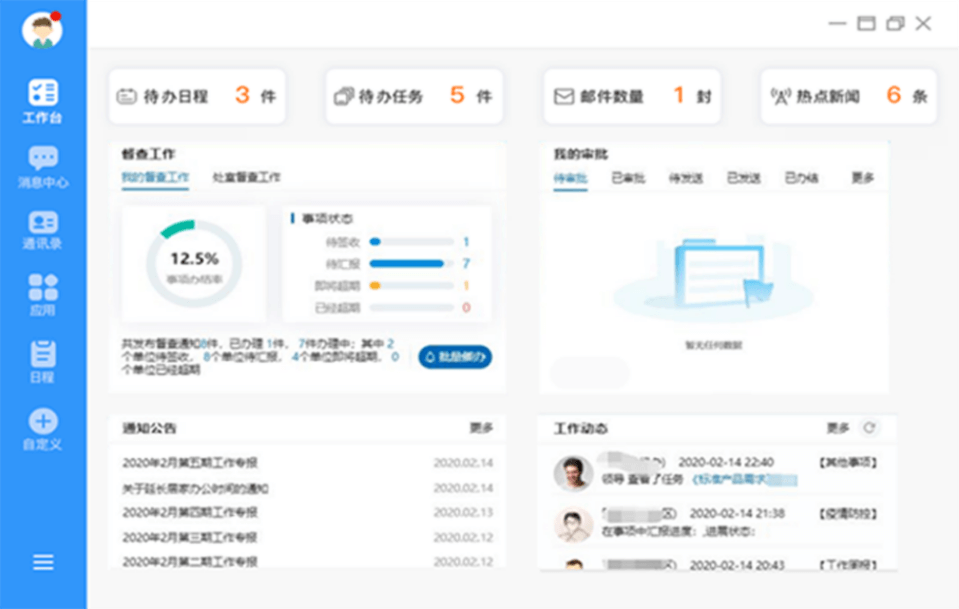The width and height of the screenshot is (959, 609).
Task: Open the 热点新闻 hot news card
Action: 848,97
